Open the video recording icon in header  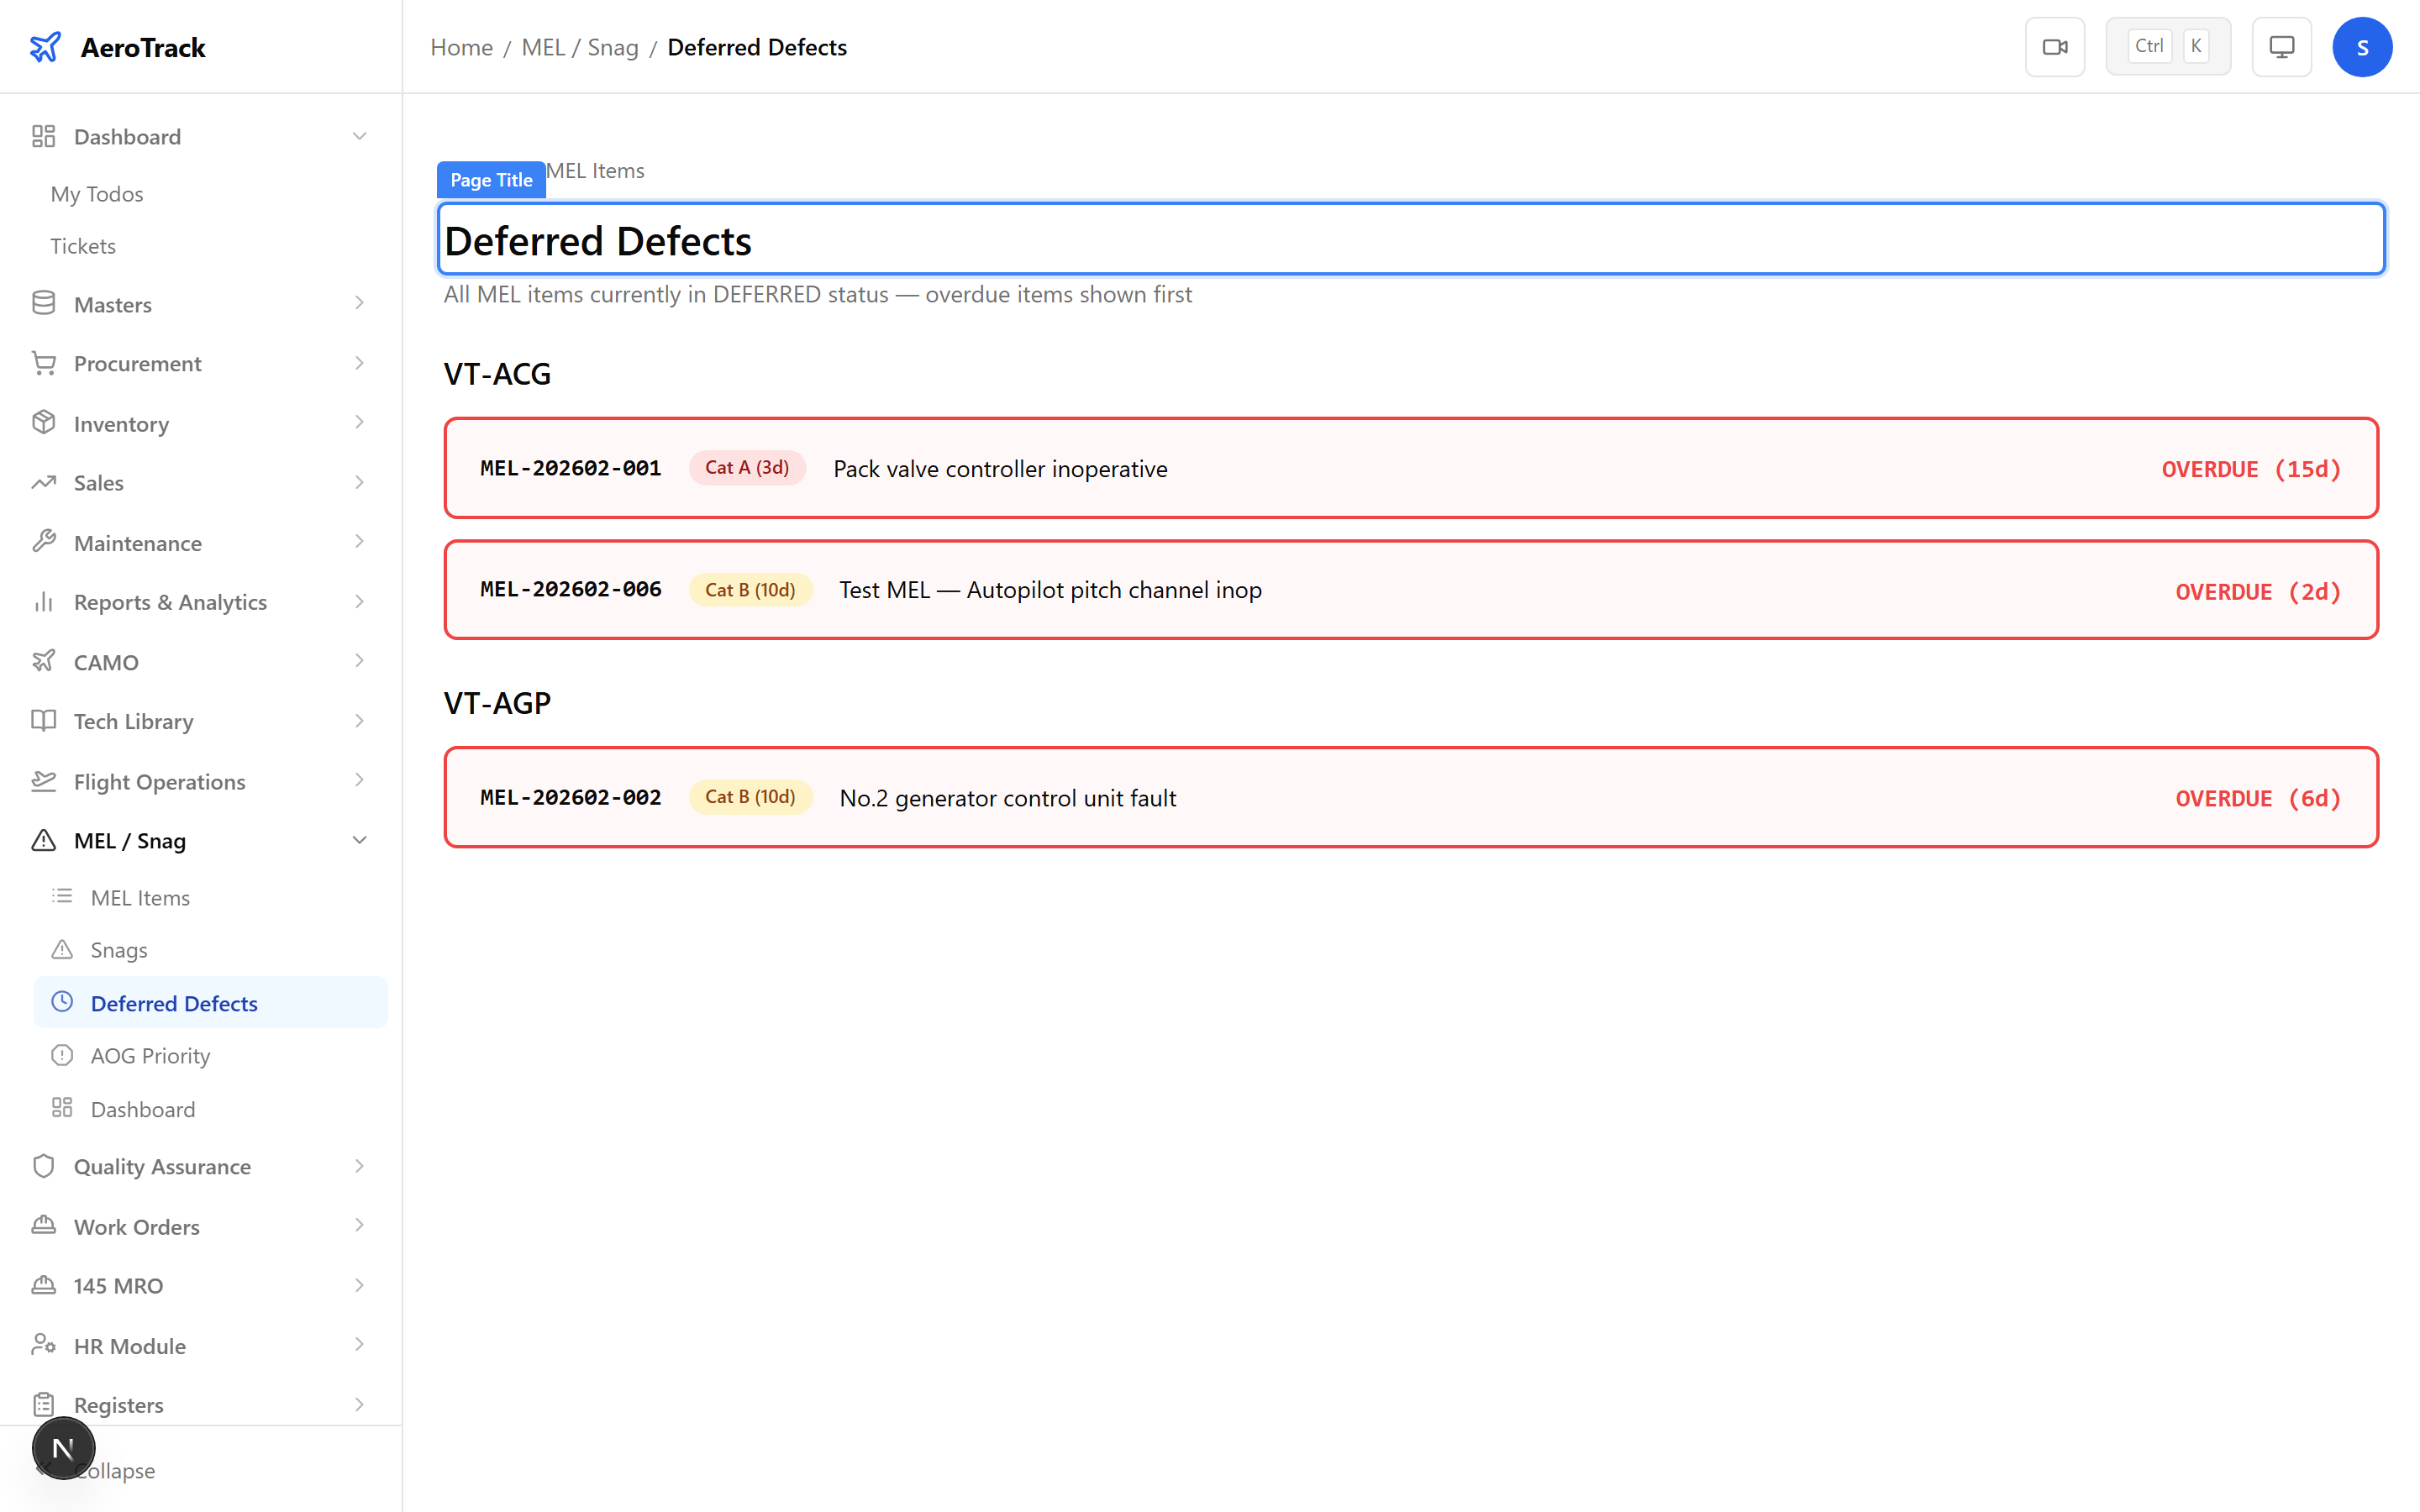2055,46
